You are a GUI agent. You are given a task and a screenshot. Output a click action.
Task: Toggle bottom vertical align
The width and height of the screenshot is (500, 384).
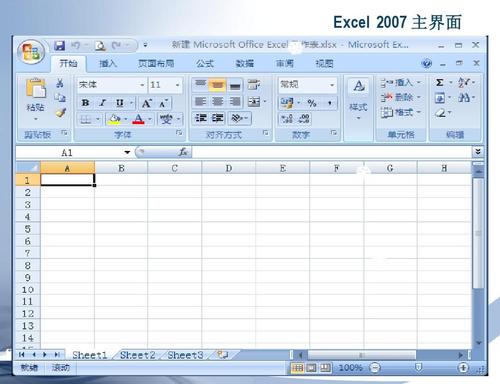tap(235, 85)
